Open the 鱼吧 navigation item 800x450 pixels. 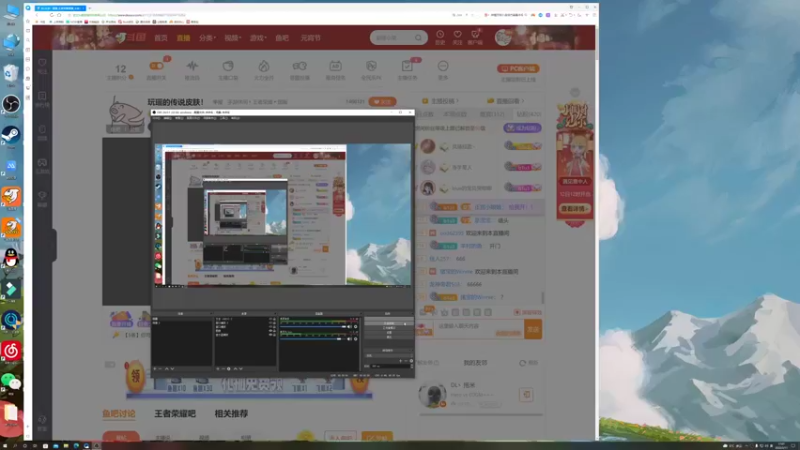(282, 38)
